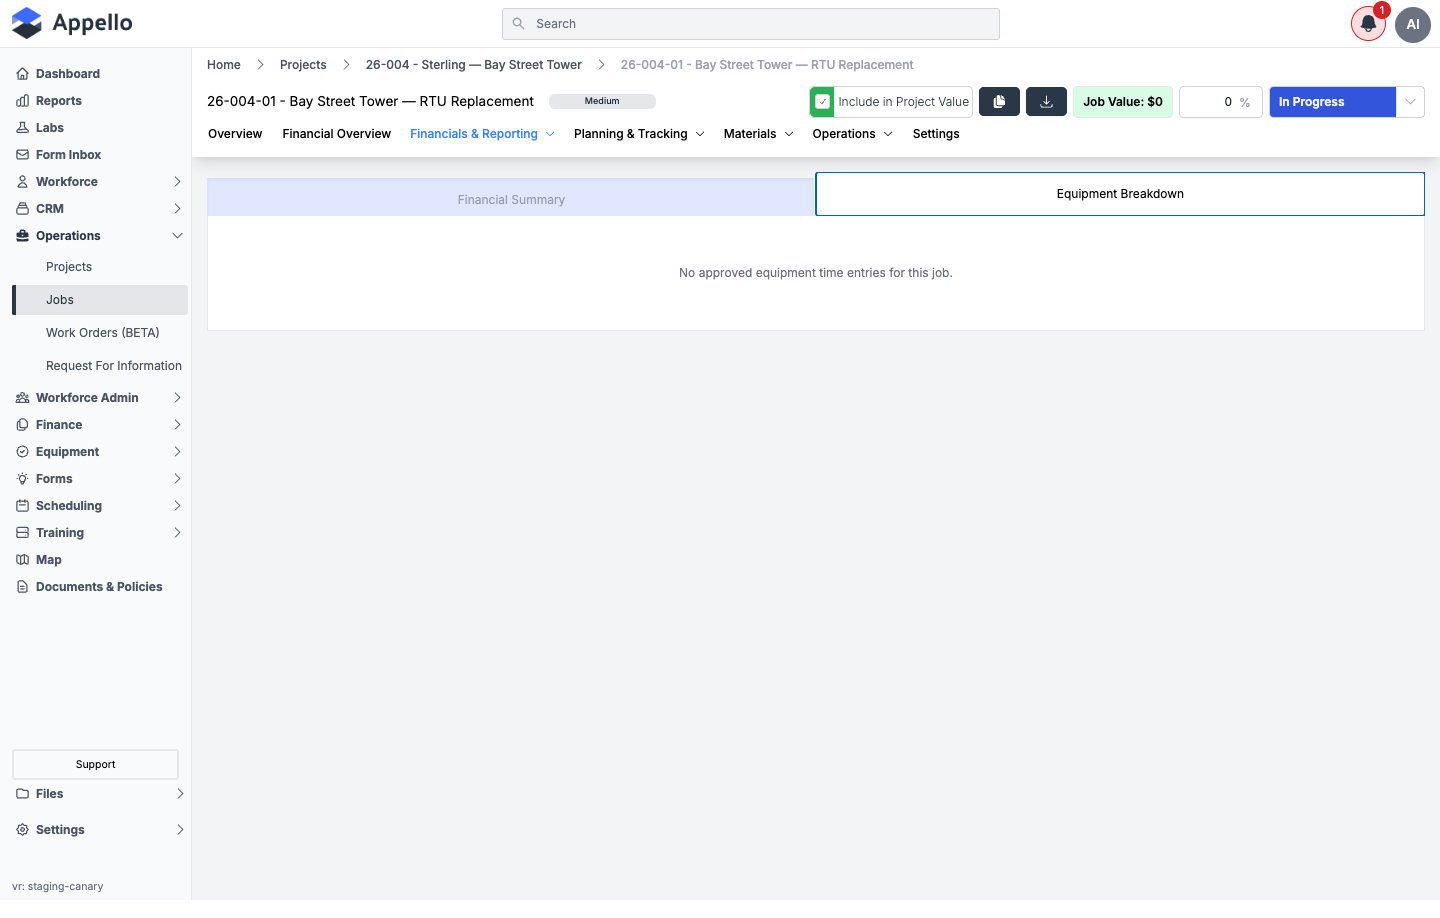Click the Labs flask icon
Image resolution: width=1440 pixels, height=918 pixels.
click(x=22, y=128)
